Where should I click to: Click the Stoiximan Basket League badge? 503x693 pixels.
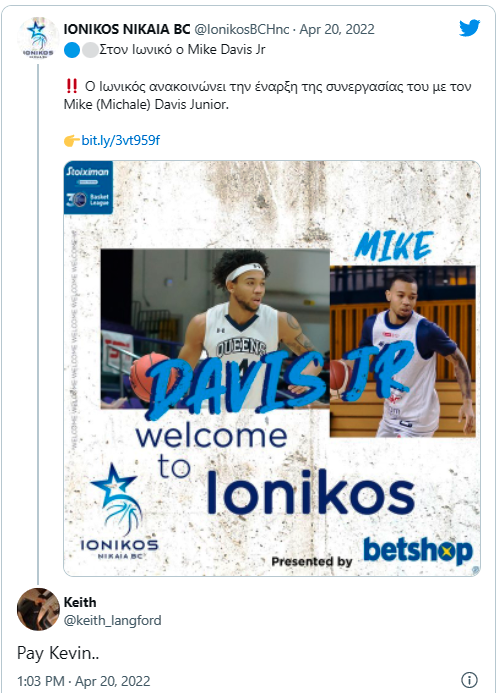tap(88, 187)
